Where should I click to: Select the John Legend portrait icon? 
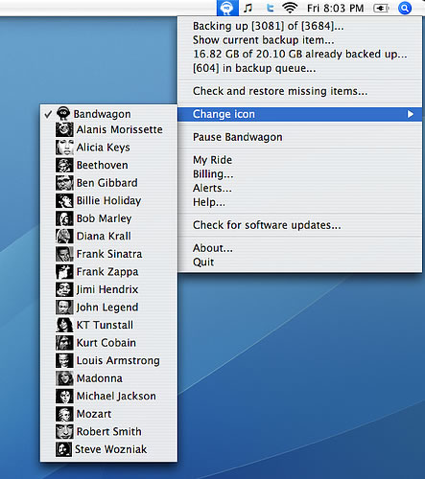coord(64,307)
